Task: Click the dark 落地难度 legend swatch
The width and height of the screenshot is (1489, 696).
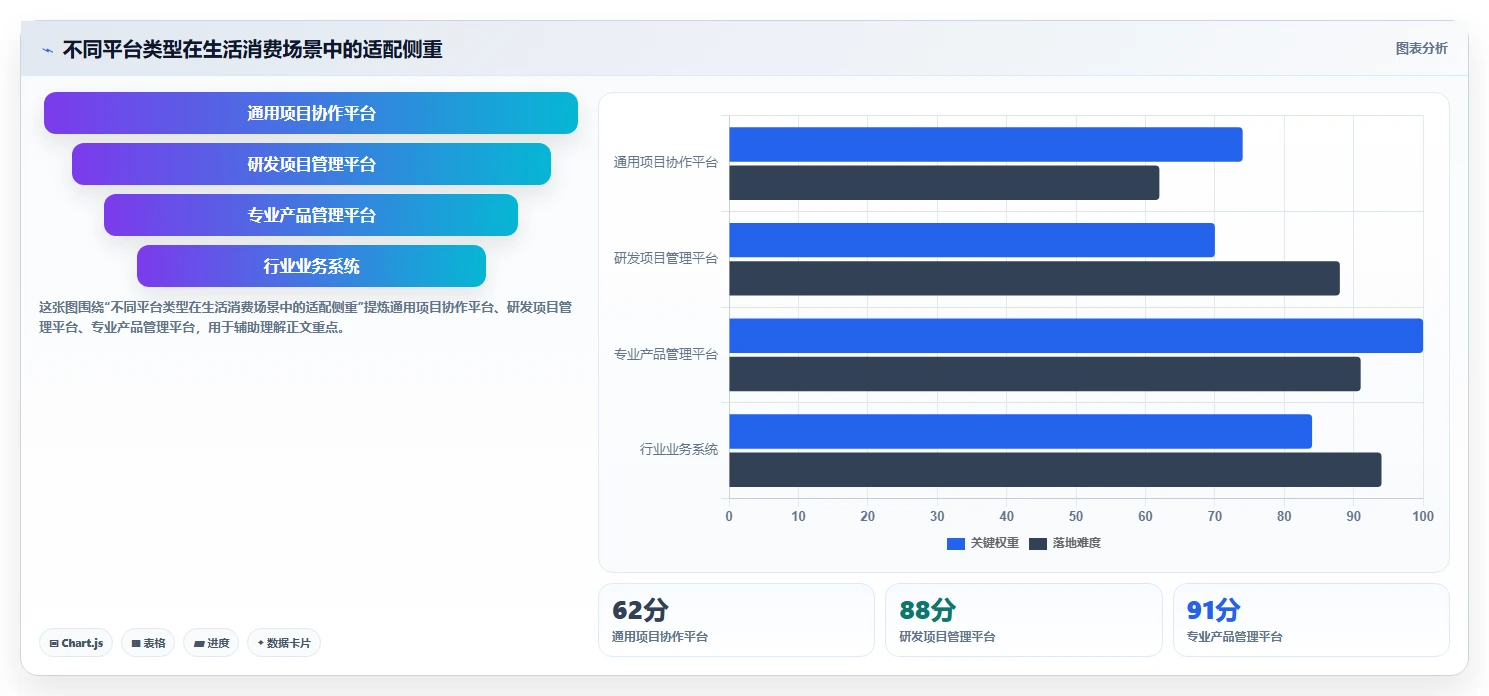Action: 1038,543
